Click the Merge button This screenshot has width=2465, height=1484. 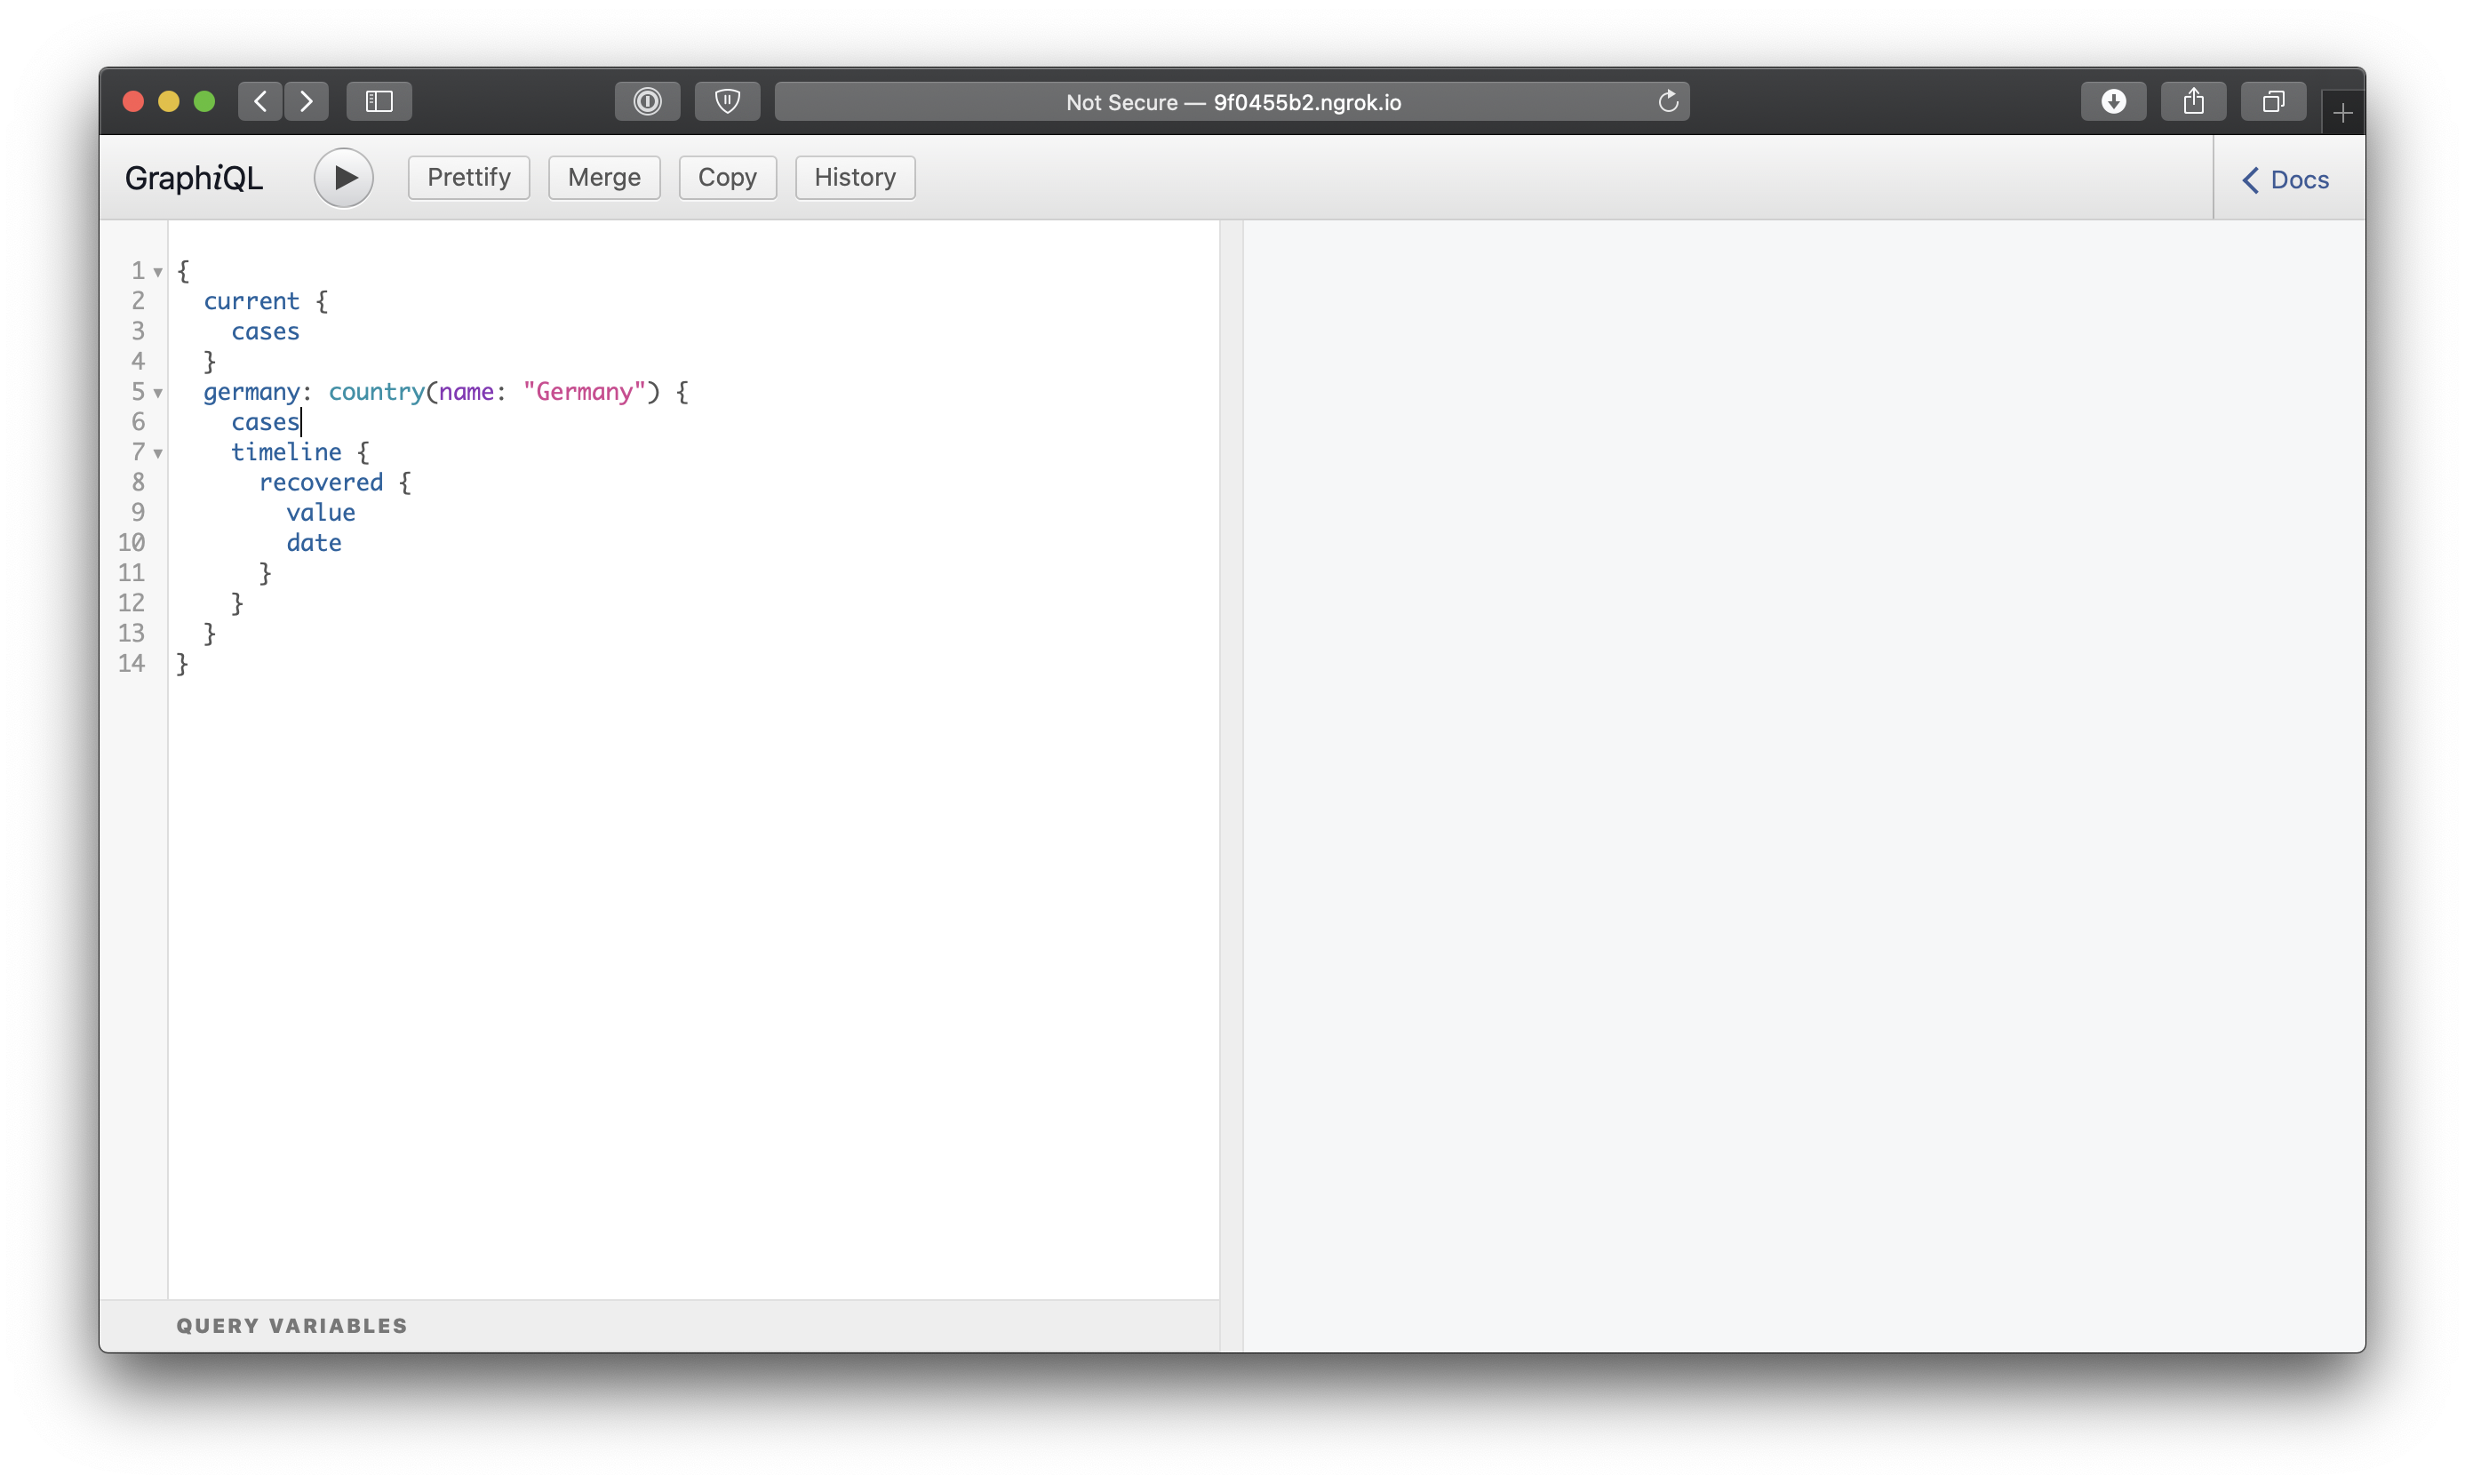604,177
